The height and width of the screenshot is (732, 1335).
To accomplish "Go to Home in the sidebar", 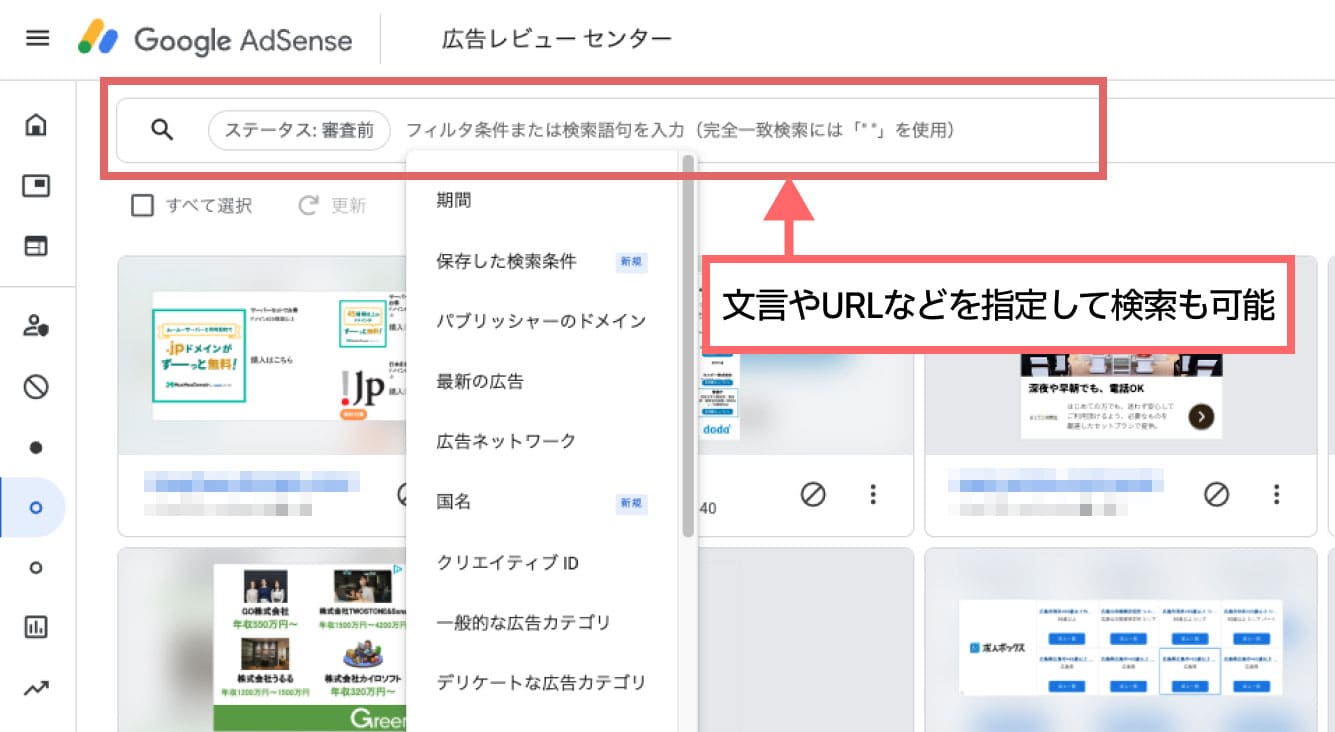I will [37, 125].
